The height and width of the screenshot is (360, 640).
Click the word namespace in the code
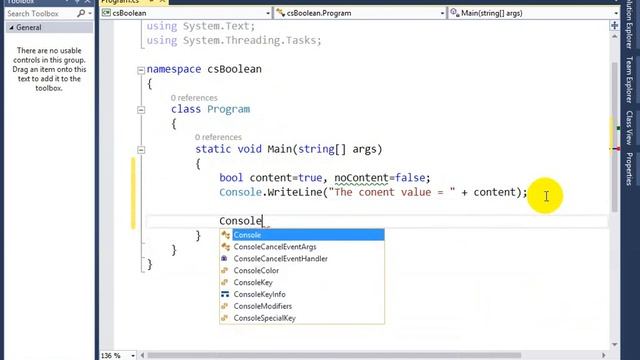point(173,69)
